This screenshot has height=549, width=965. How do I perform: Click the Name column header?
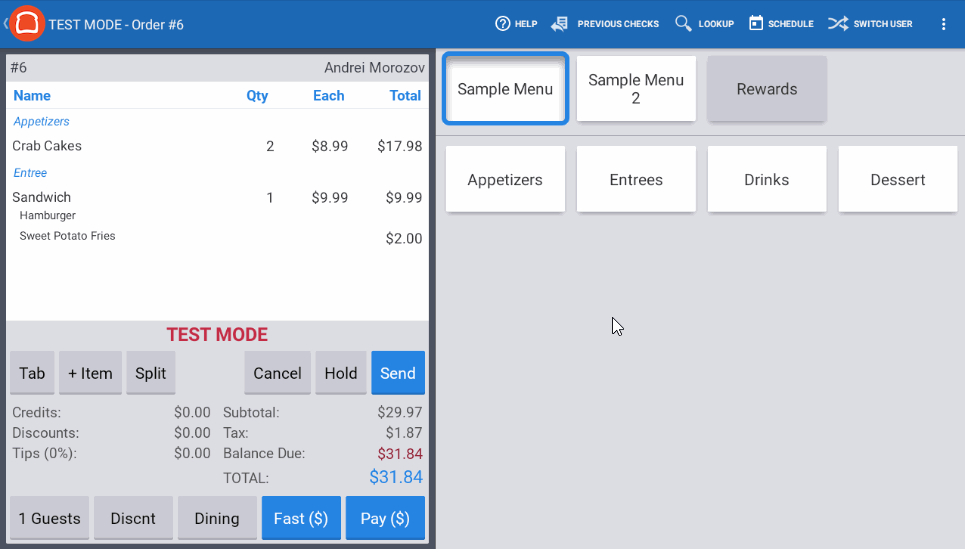coord(32,95)
